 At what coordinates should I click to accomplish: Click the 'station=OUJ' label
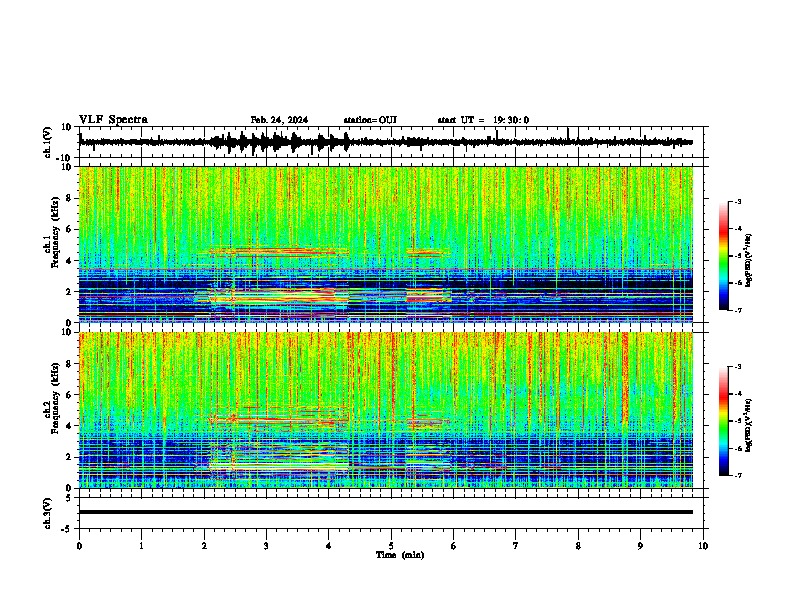[370, 120]
